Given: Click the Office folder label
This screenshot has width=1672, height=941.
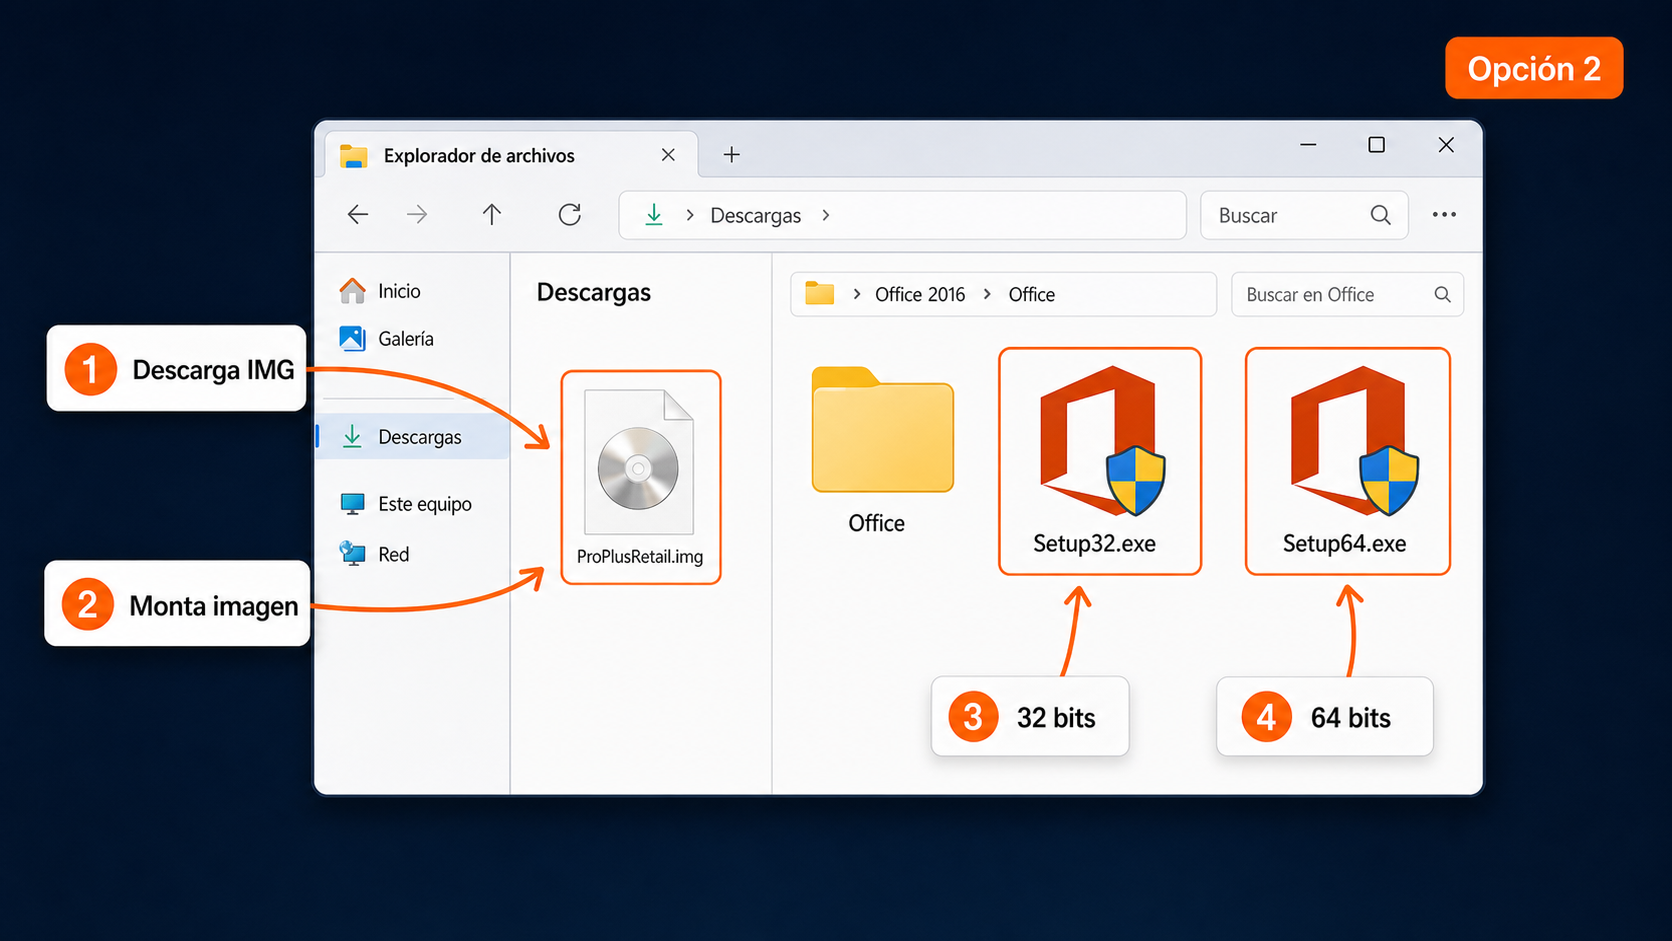Looking at the screenshot, I should 877,523.
